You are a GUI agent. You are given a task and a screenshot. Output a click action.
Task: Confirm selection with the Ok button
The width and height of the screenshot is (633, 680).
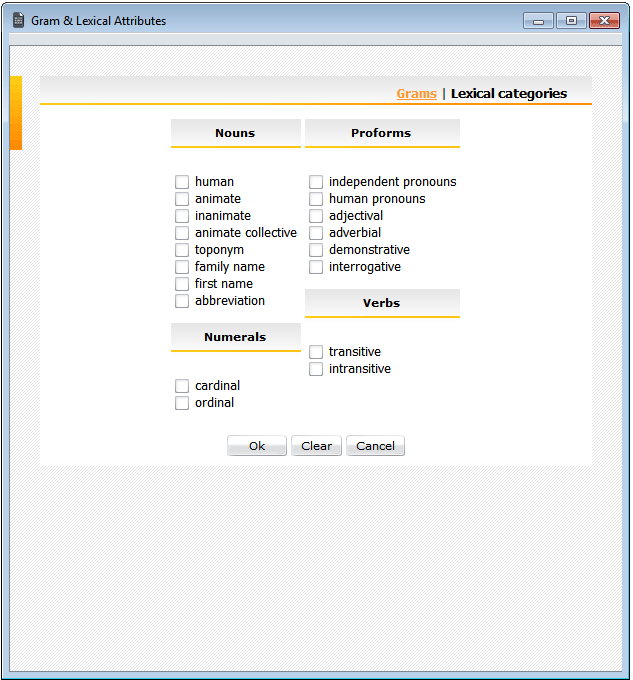pos(257,446)
